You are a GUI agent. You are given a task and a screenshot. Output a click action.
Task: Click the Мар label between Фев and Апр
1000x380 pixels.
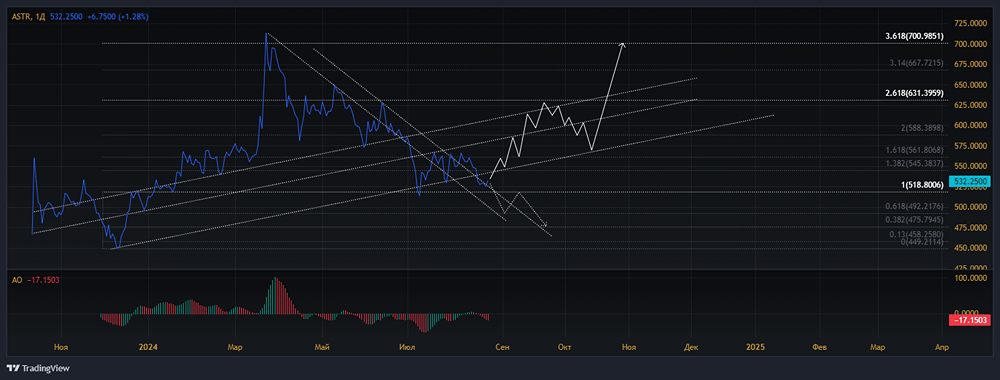tap(878, 347)
